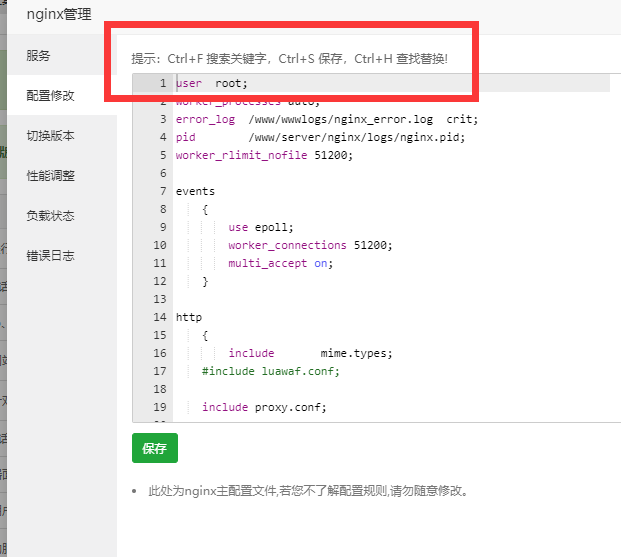The height and width of the screenshot is (557, 621).
Task: Click the green 保存 button
Action: pos(155,448)
